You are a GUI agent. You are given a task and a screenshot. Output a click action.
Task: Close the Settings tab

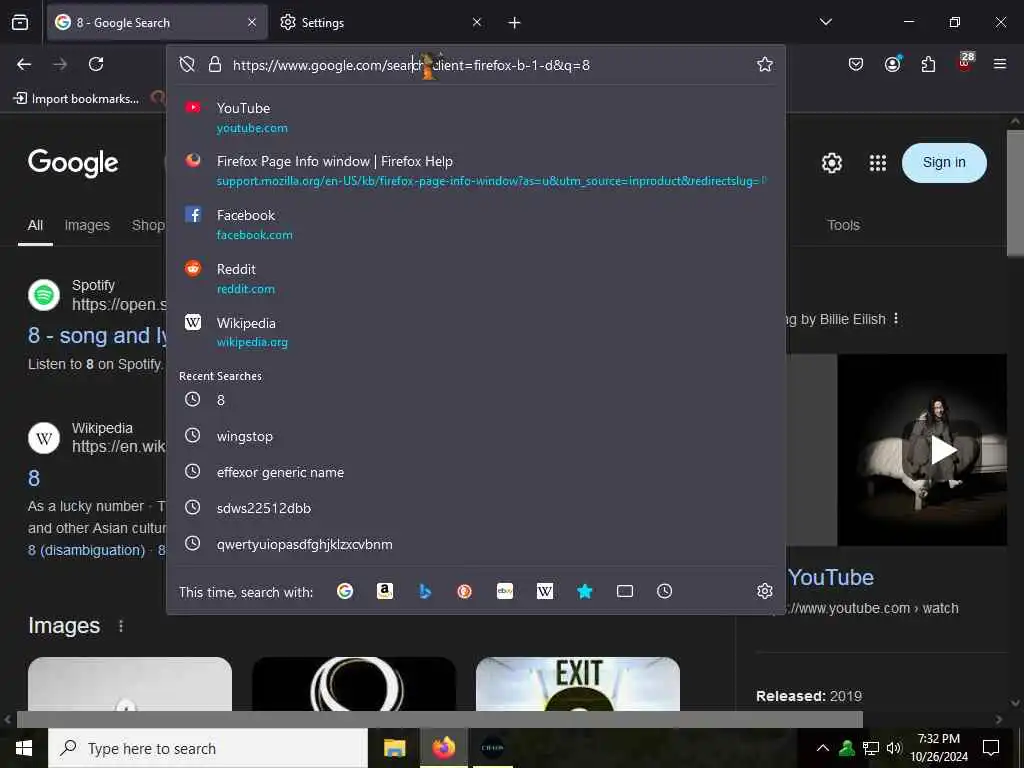(x=477, y=23)
